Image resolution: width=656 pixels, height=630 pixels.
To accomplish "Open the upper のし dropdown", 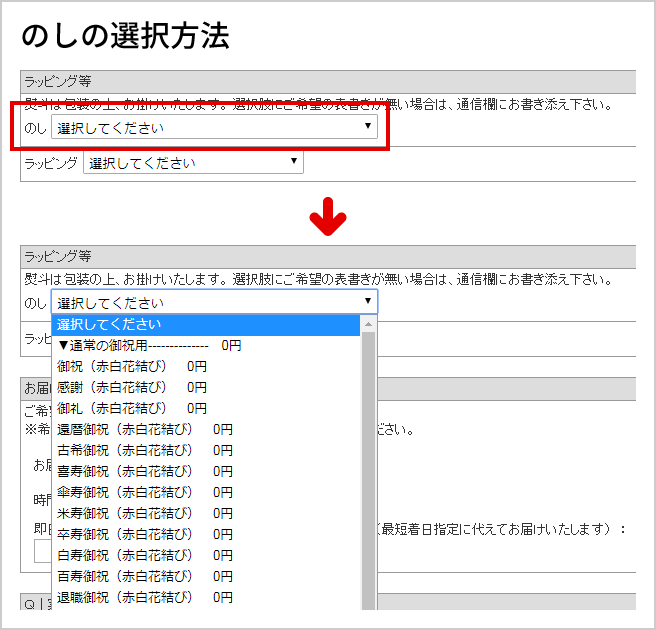I will (214, 127).
